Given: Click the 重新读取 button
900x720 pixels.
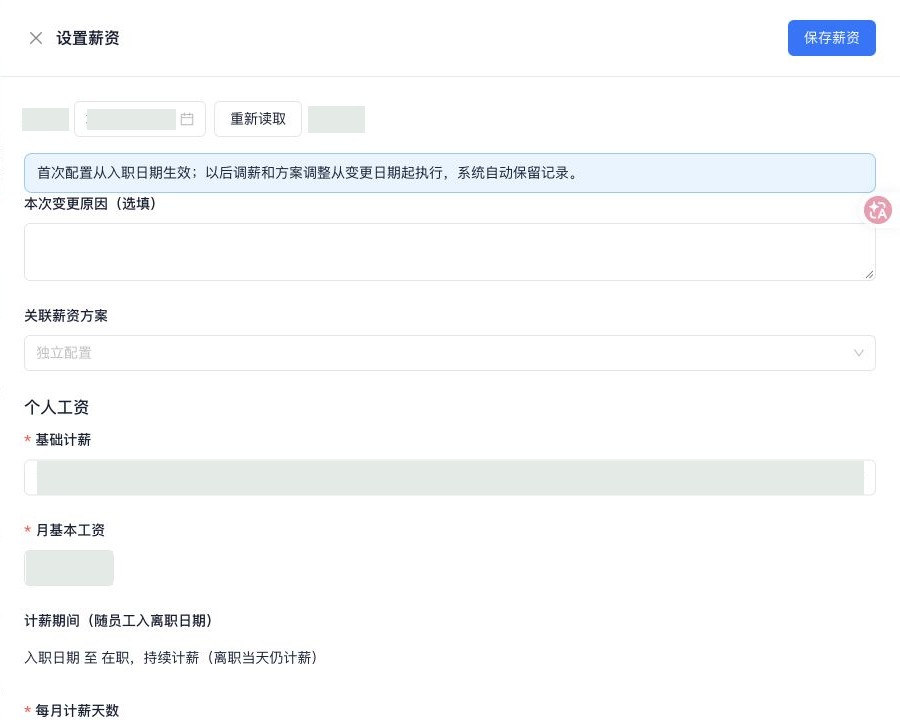Looking at the screenshot, I should (258, 119).
